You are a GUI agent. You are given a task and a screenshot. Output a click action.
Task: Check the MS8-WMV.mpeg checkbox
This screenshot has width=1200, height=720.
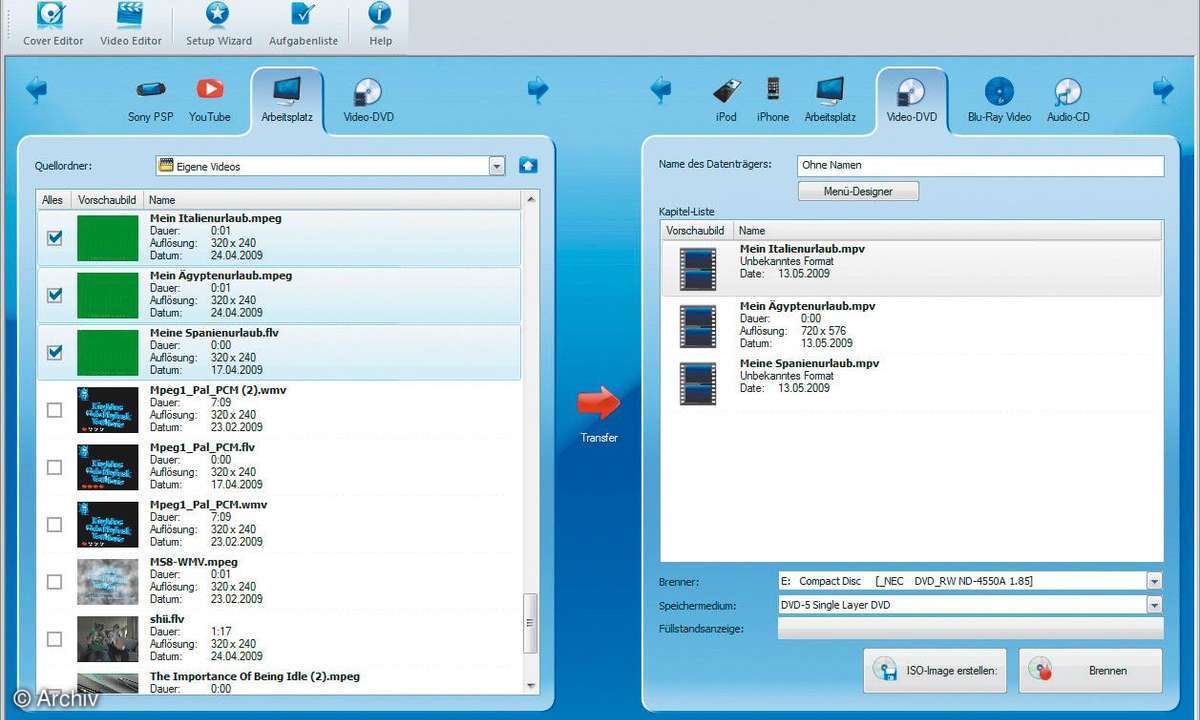tap(54, 582)
